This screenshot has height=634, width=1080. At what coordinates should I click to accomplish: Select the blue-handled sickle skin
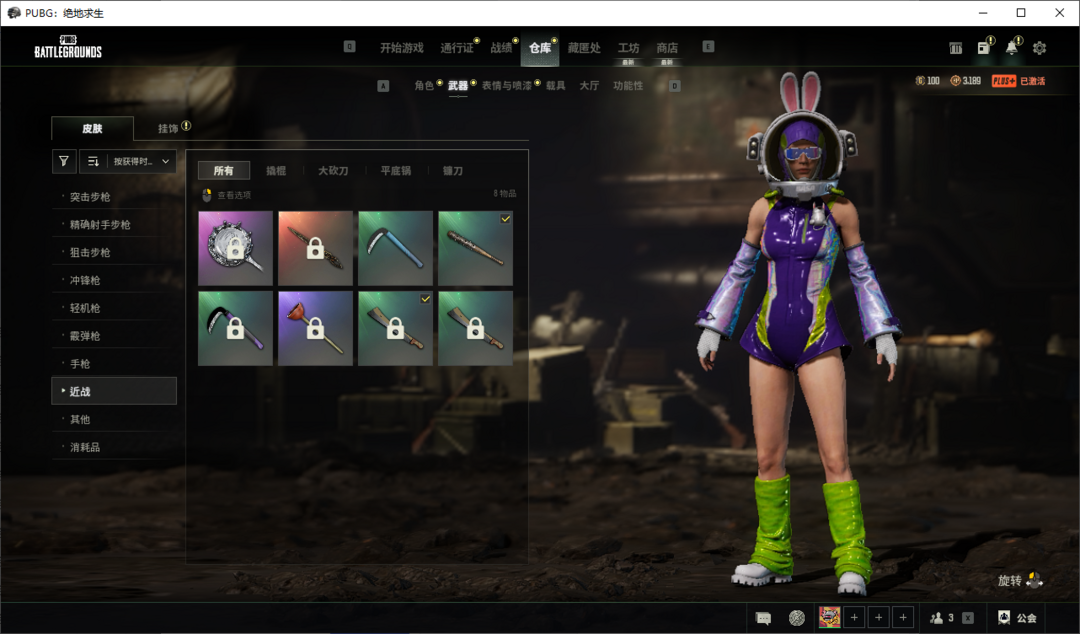[395, 248]
